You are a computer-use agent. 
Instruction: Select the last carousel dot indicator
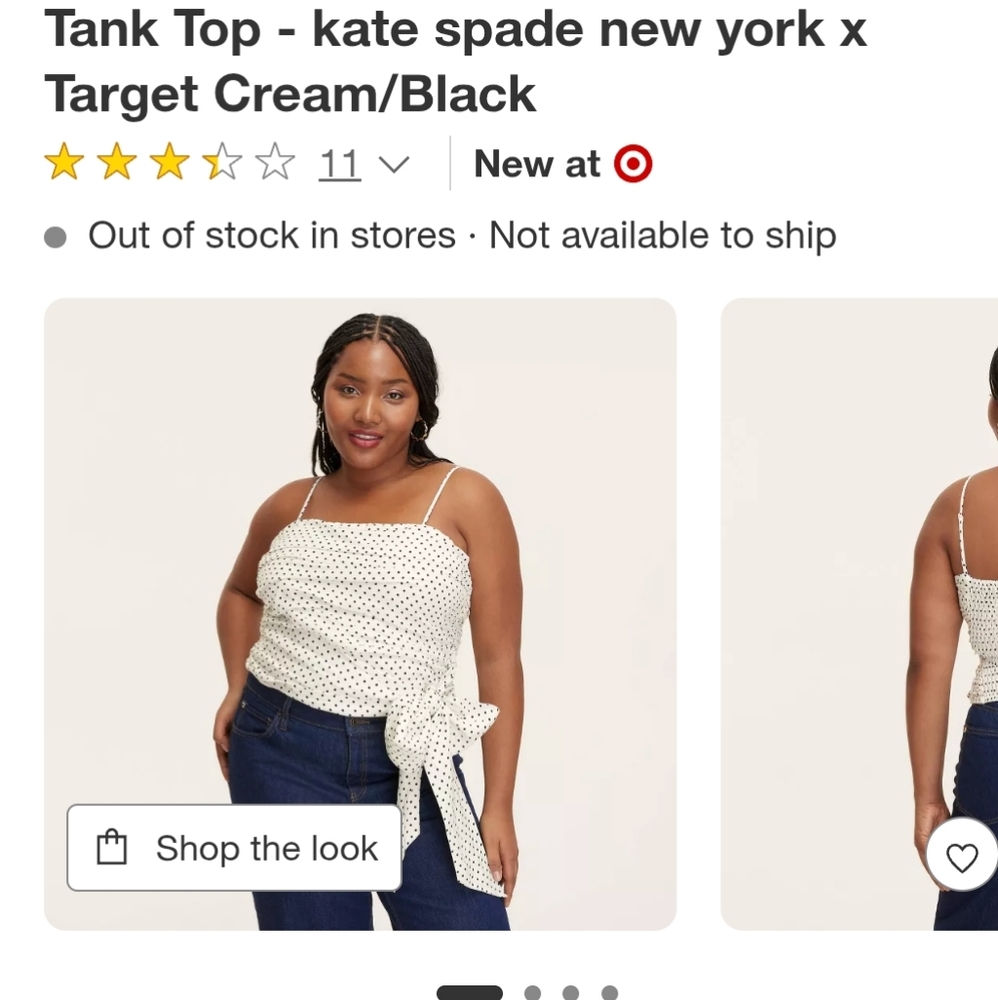click(x=611, y=992)
